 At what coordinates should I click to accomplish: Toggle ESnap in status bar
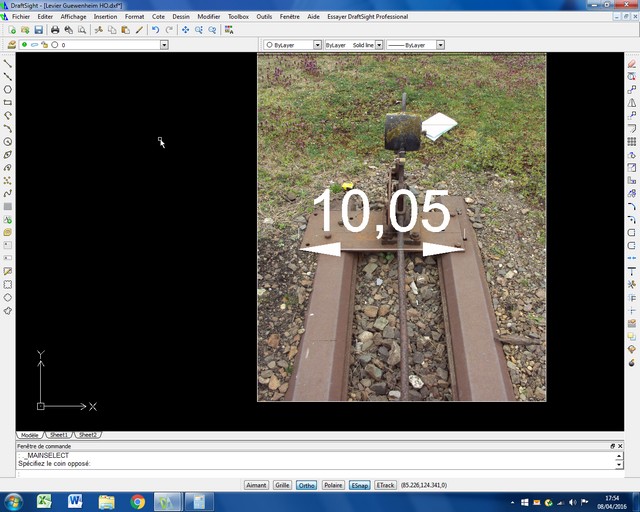pos(359,485)
